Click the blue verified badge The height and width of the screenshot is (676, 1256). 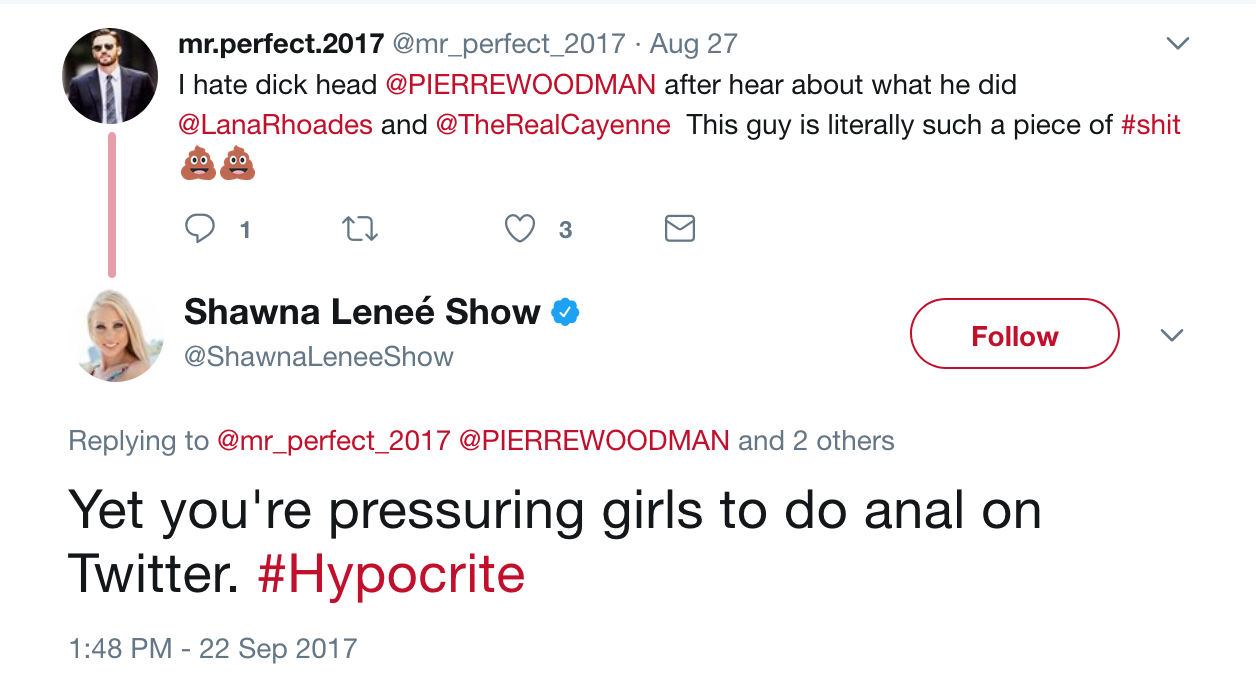[x=566, y=312]
